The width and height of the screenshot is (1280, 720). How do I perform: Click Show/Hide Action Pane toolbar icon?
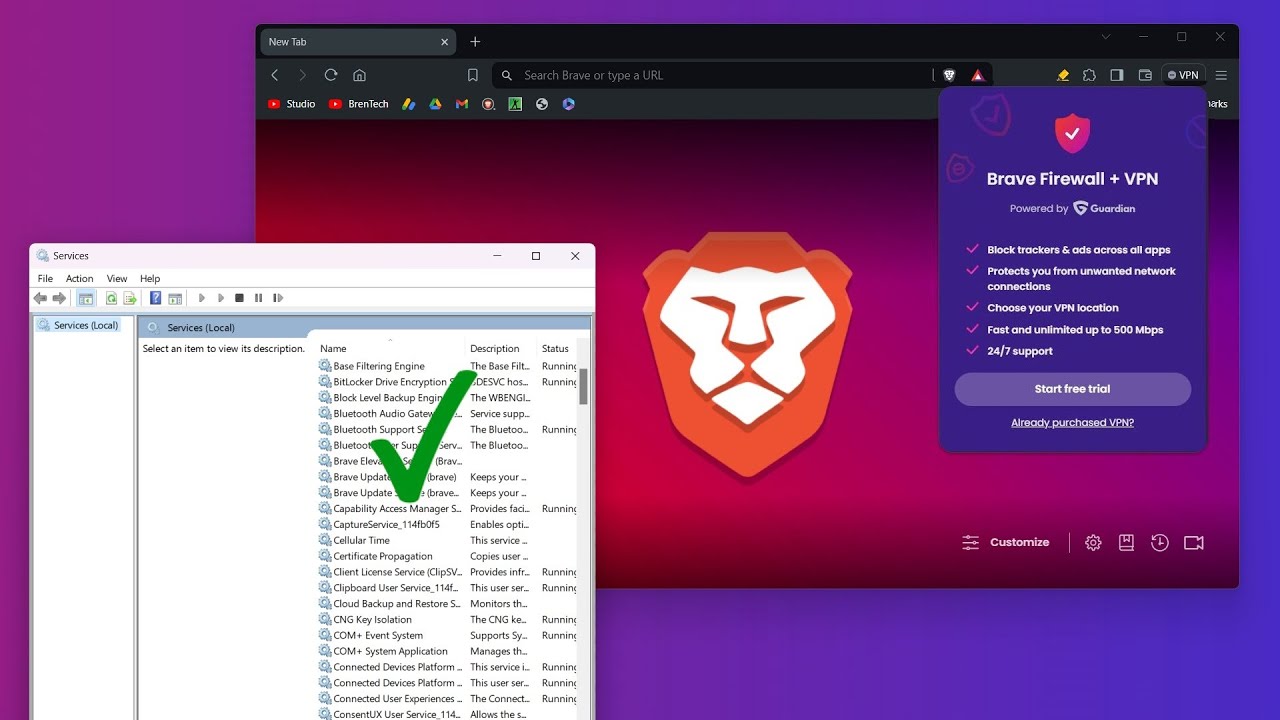point(175,298)
